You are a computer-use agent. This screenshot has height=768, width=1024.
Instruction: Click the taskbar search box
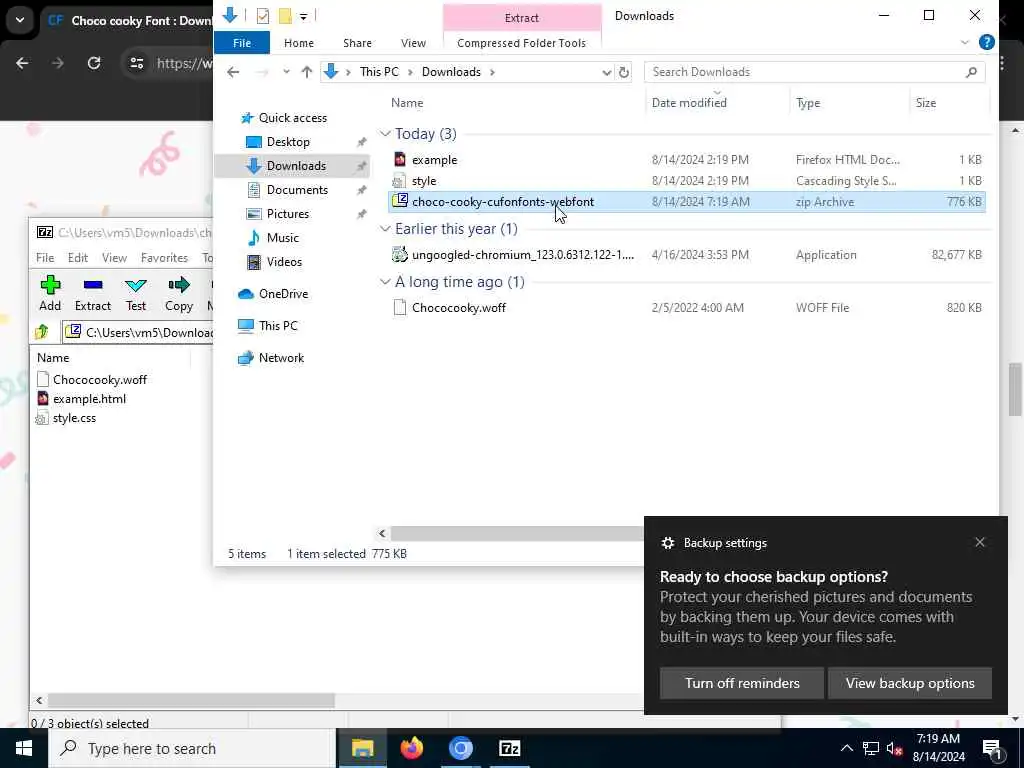point(191,748)
